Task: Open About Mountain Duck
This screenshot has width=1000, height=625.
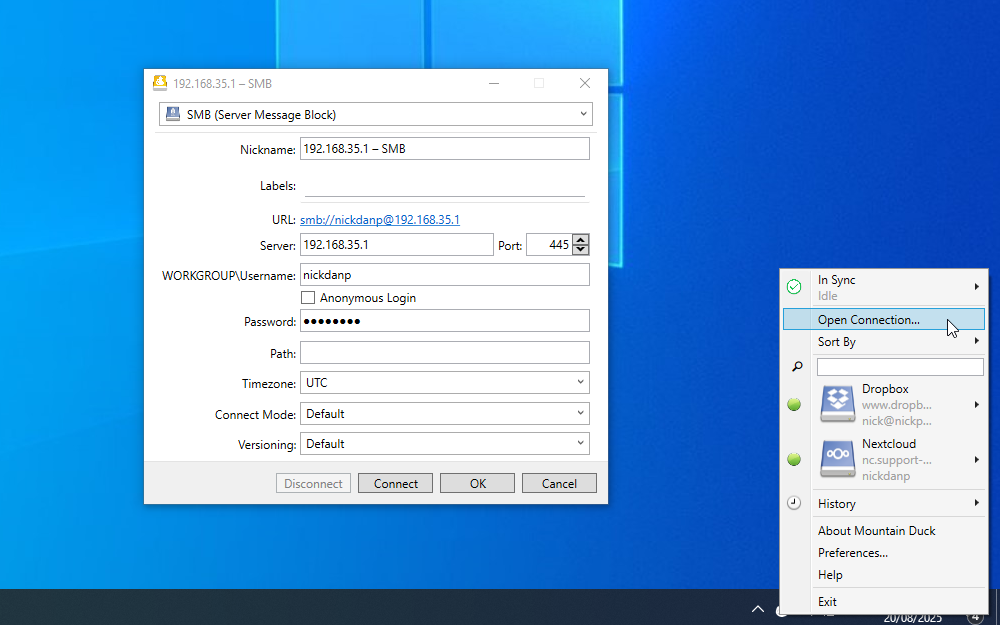Action: tap(876, 531)
